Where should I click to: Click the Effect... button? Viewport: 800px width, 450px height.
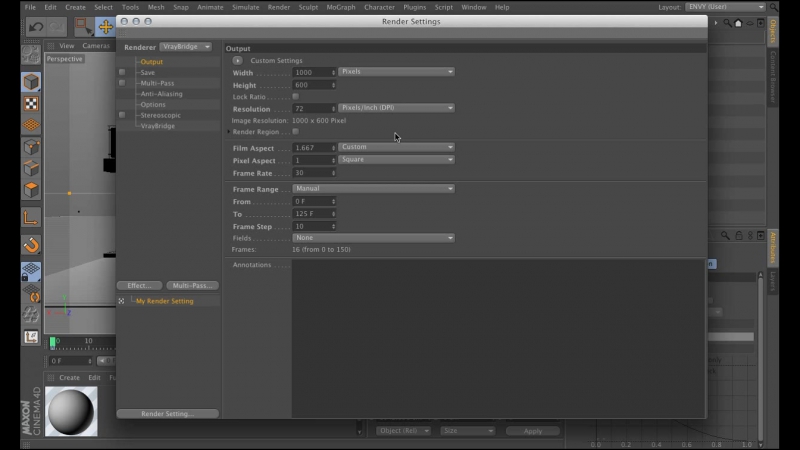point(139,286)
